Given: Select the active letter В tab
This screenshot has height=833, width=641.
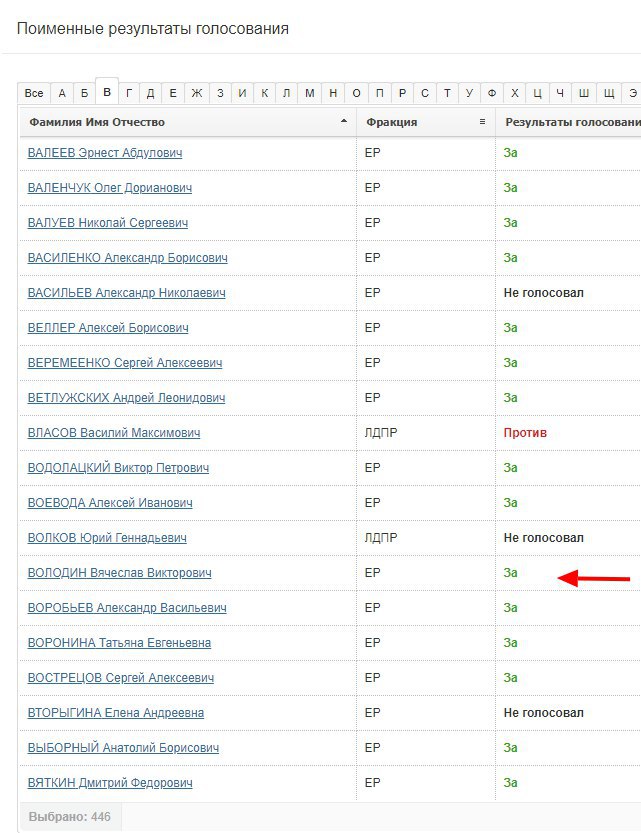Looking at the screenshot, I should click(107, 92).
